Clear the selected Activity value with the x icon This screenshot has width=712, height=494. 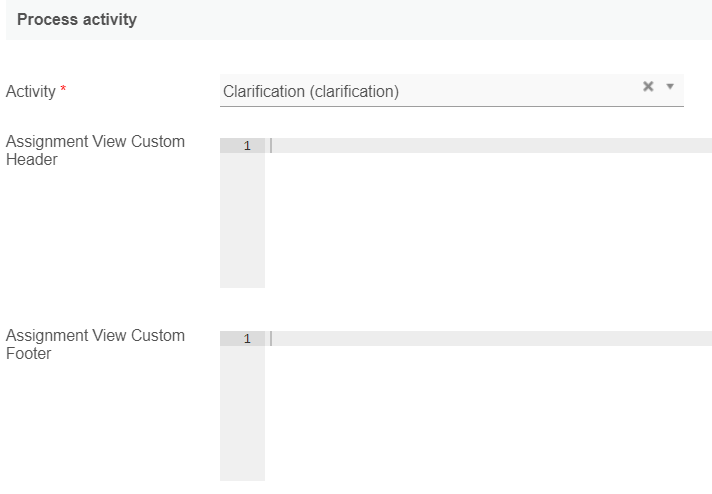(648, 87)
